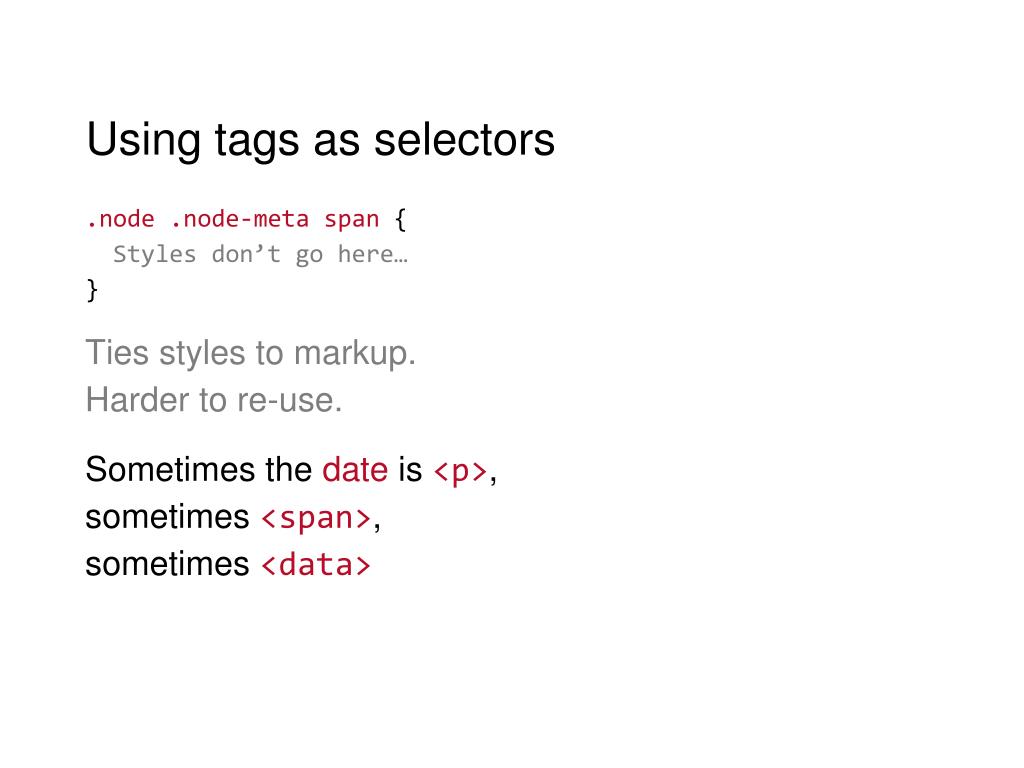1024x768 pixels.
Task: Click the red word 'date'
Action: coord(355,470)
